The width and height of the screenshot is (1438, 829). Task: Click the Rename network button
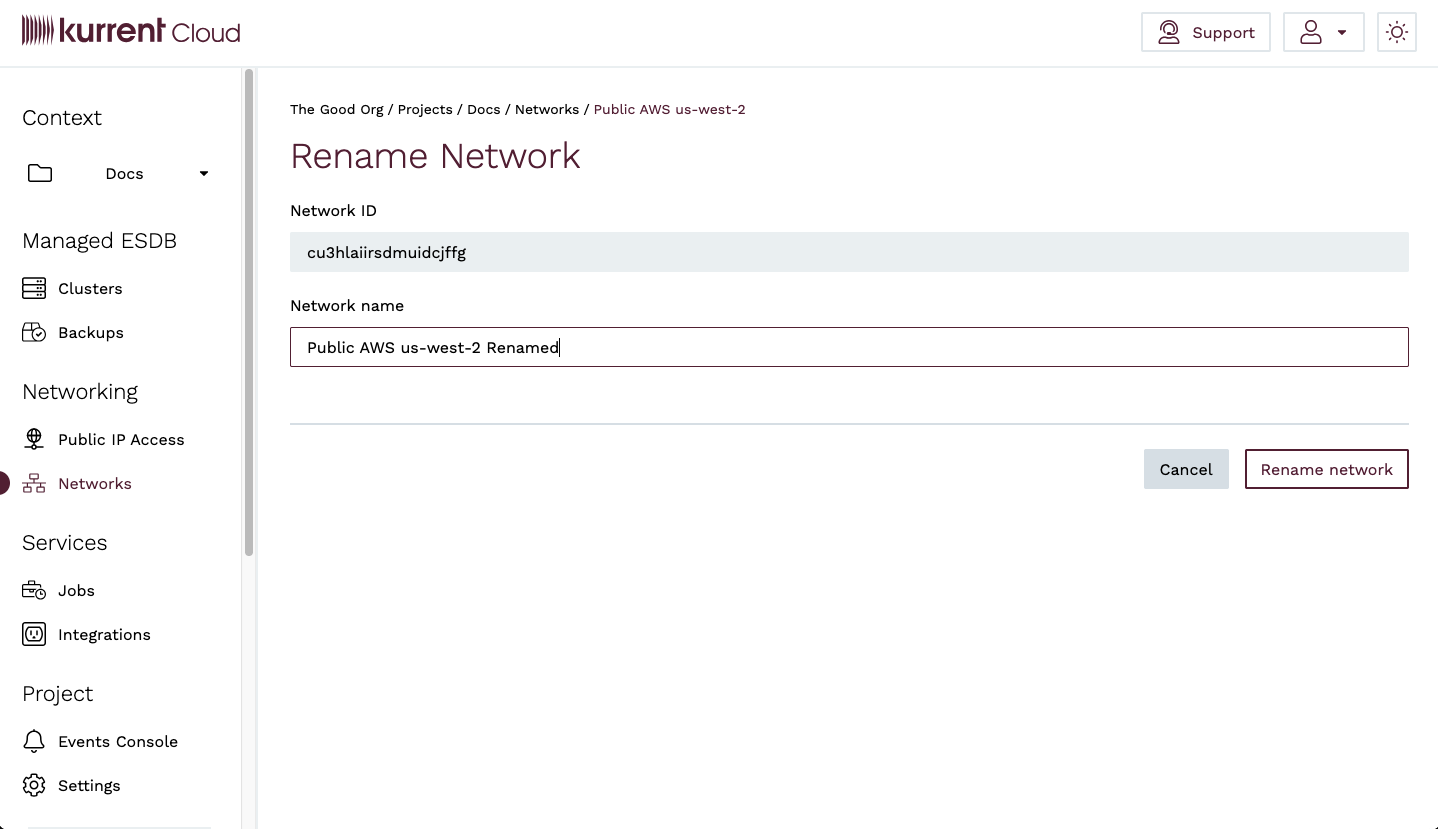pos(1326,469)
